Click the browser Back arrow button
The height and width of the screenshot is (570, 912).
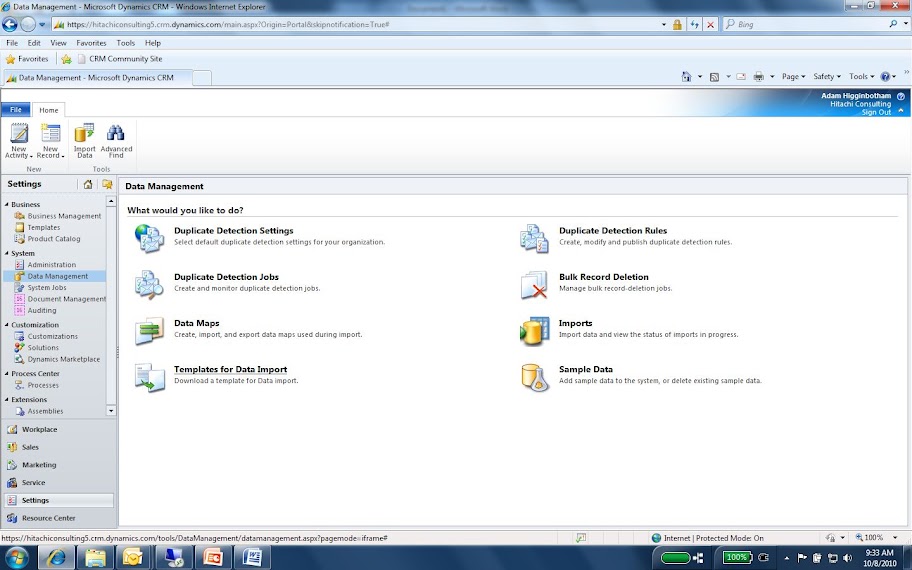coord(9,24)
